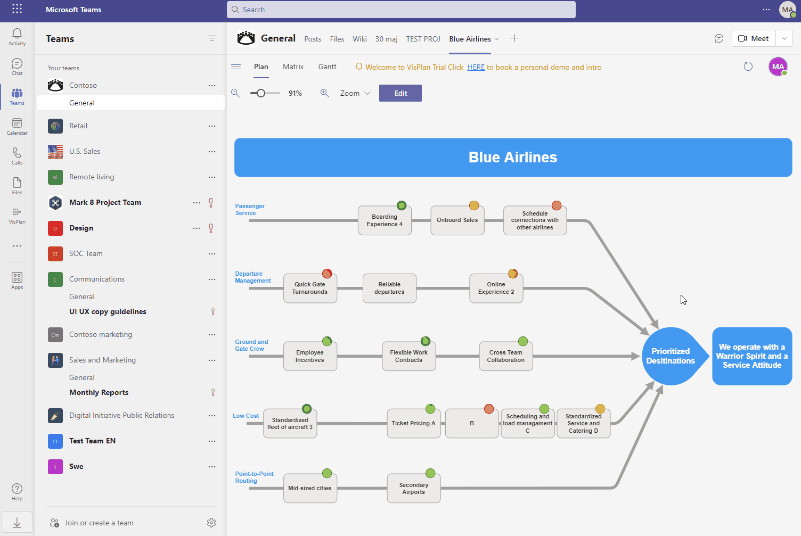Open the VisPlan hamburger menu

[x=236, y=66]
